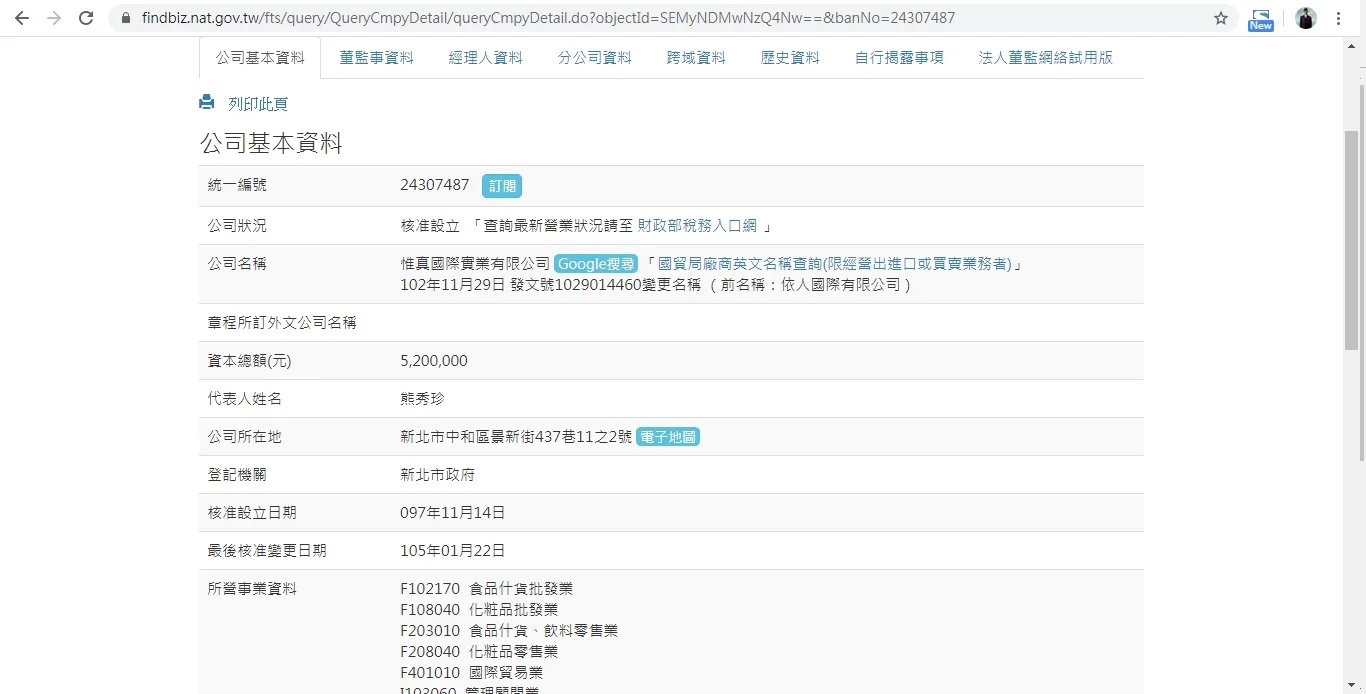Open Chrome three-dot menu
This screenshot has width=1366, height=694.
tap(1338, 18)
